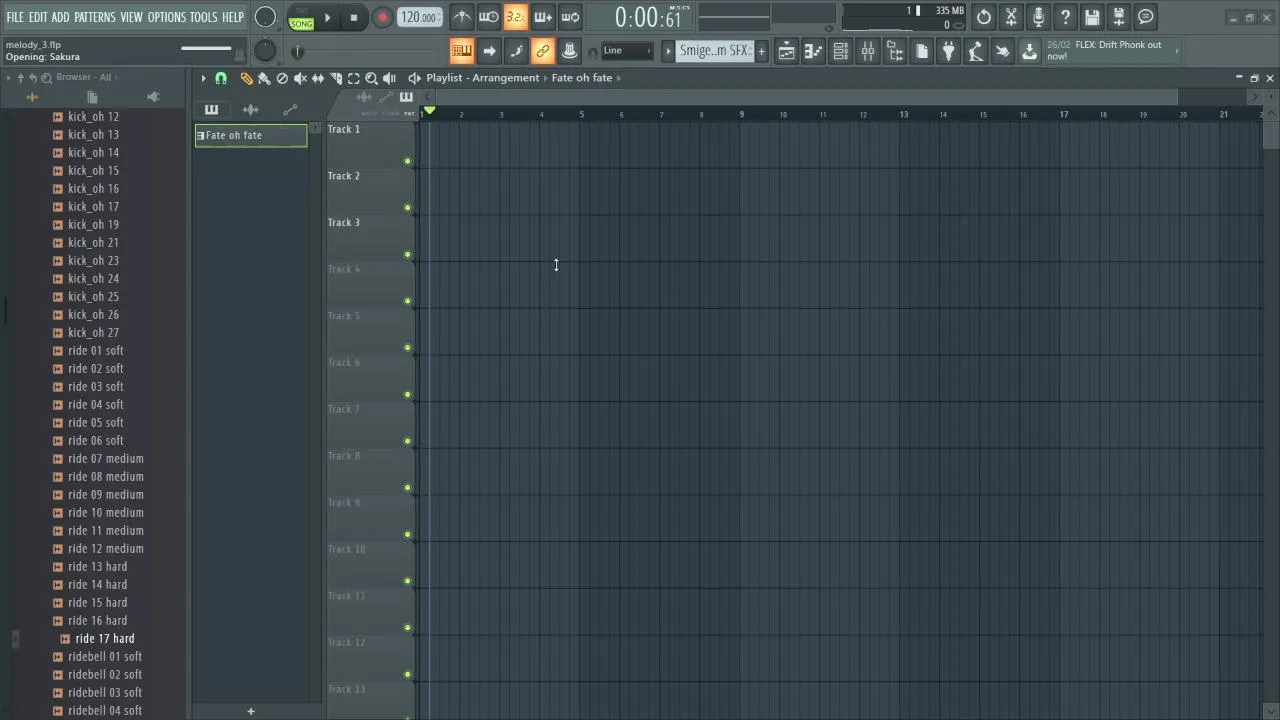Select the slip tool
This screenshot has height=720, width=1280.
318,78
